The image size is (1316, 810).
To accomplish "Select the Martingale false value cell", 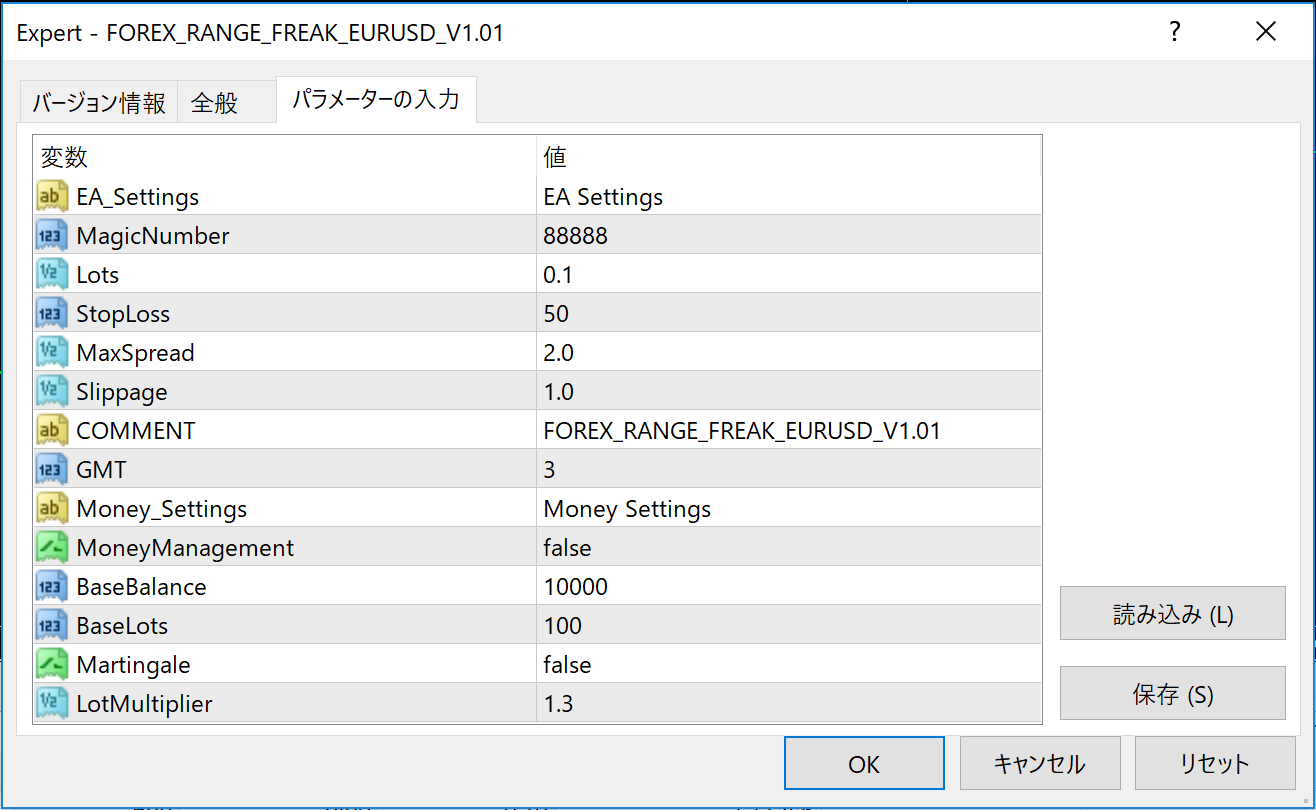I will click(x=788, y=665).
